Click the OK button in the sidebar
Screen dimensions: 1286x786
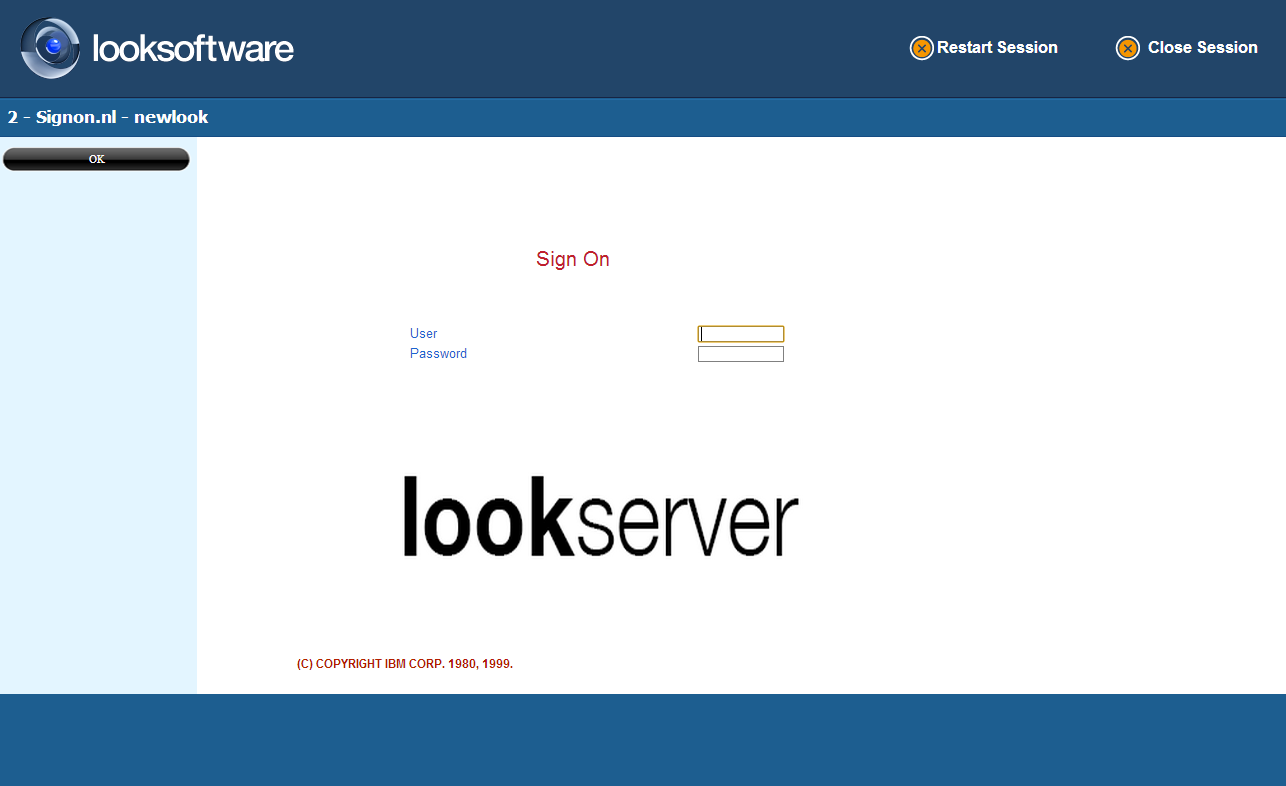[96, 159]
